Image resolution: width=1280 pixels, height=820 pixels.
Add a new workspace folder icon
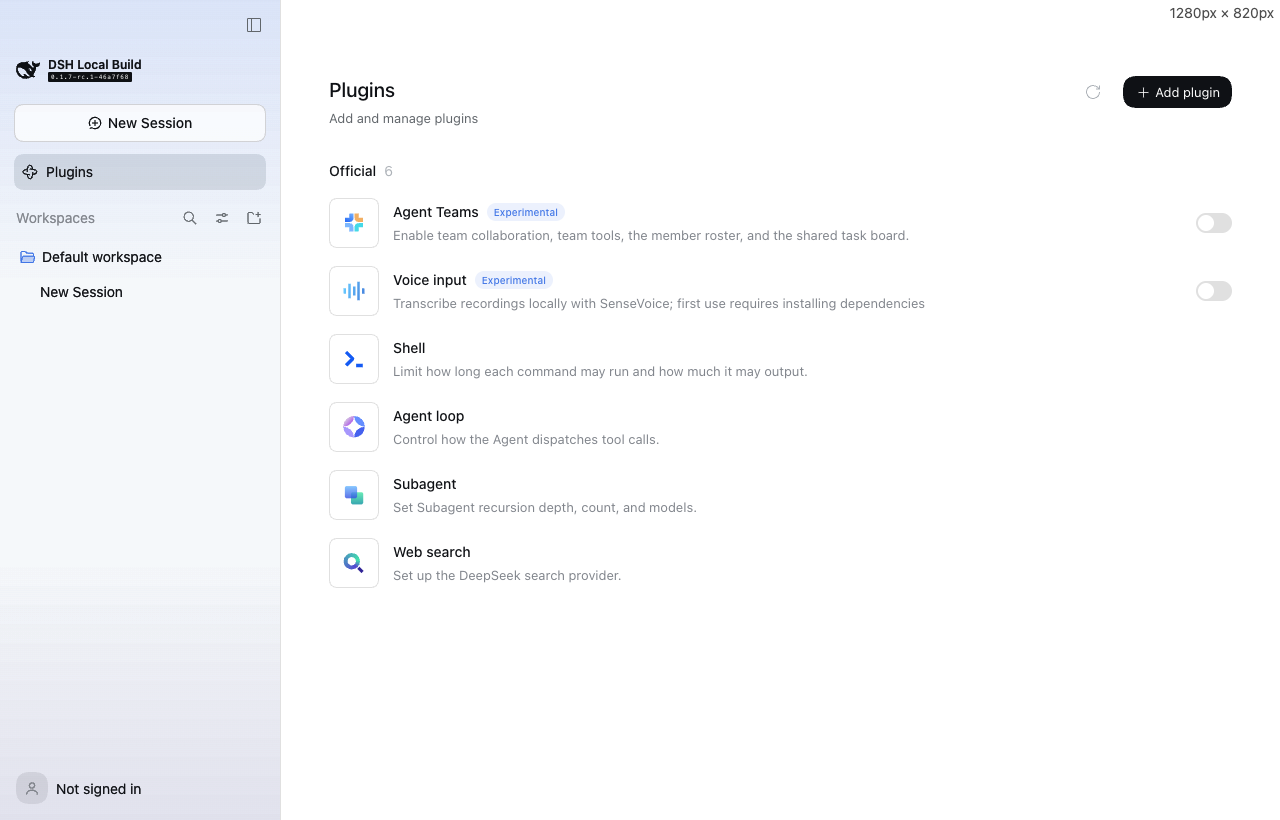coord(254,218)
